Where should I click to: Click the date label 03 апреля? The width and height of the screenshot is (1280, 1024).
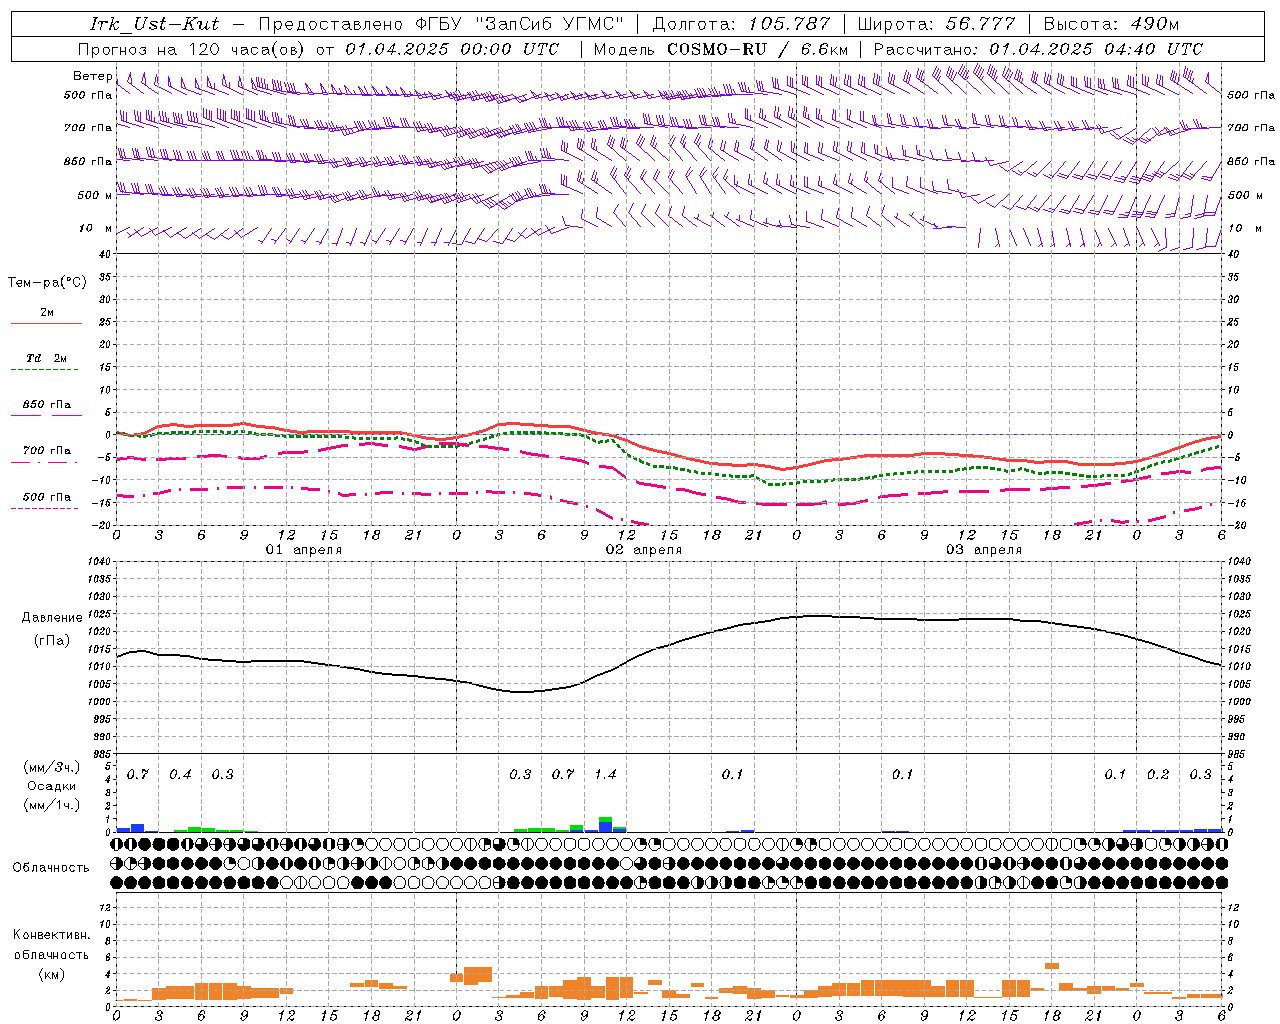(x=984, y=549)
